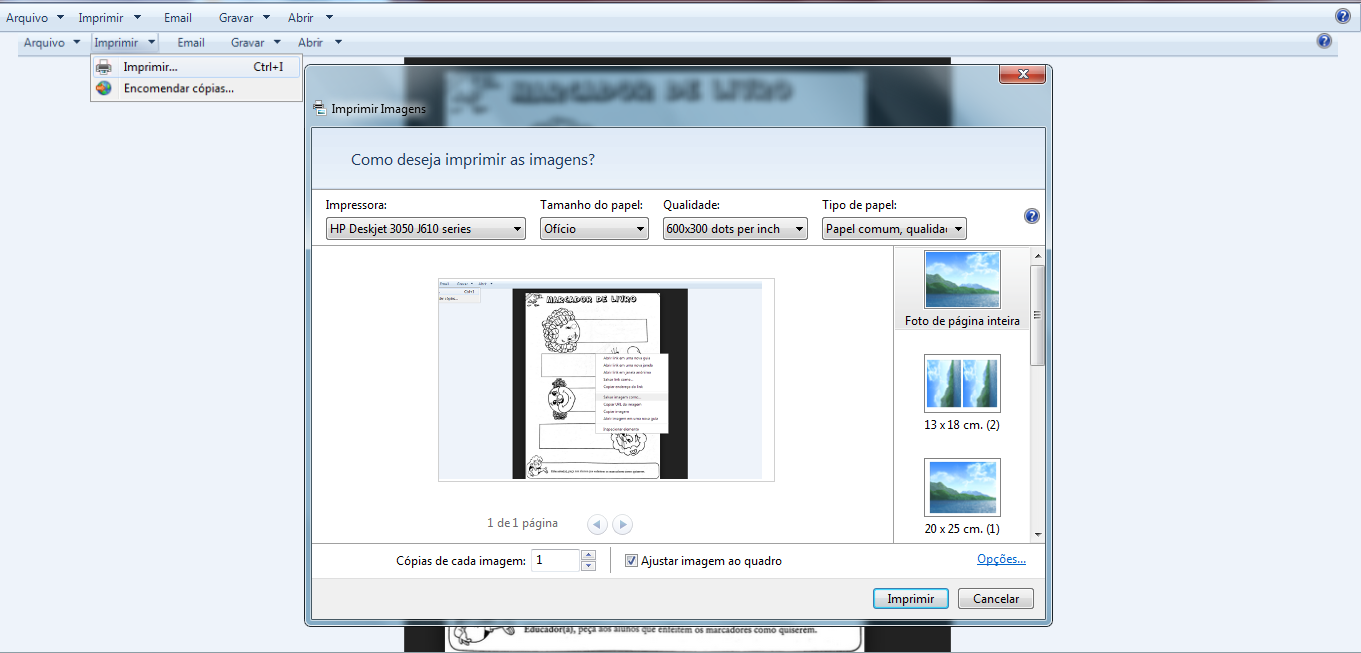Go to previous page arrow in preview
This screenshot has width=1361, height=653.
[x=597, y=524]
